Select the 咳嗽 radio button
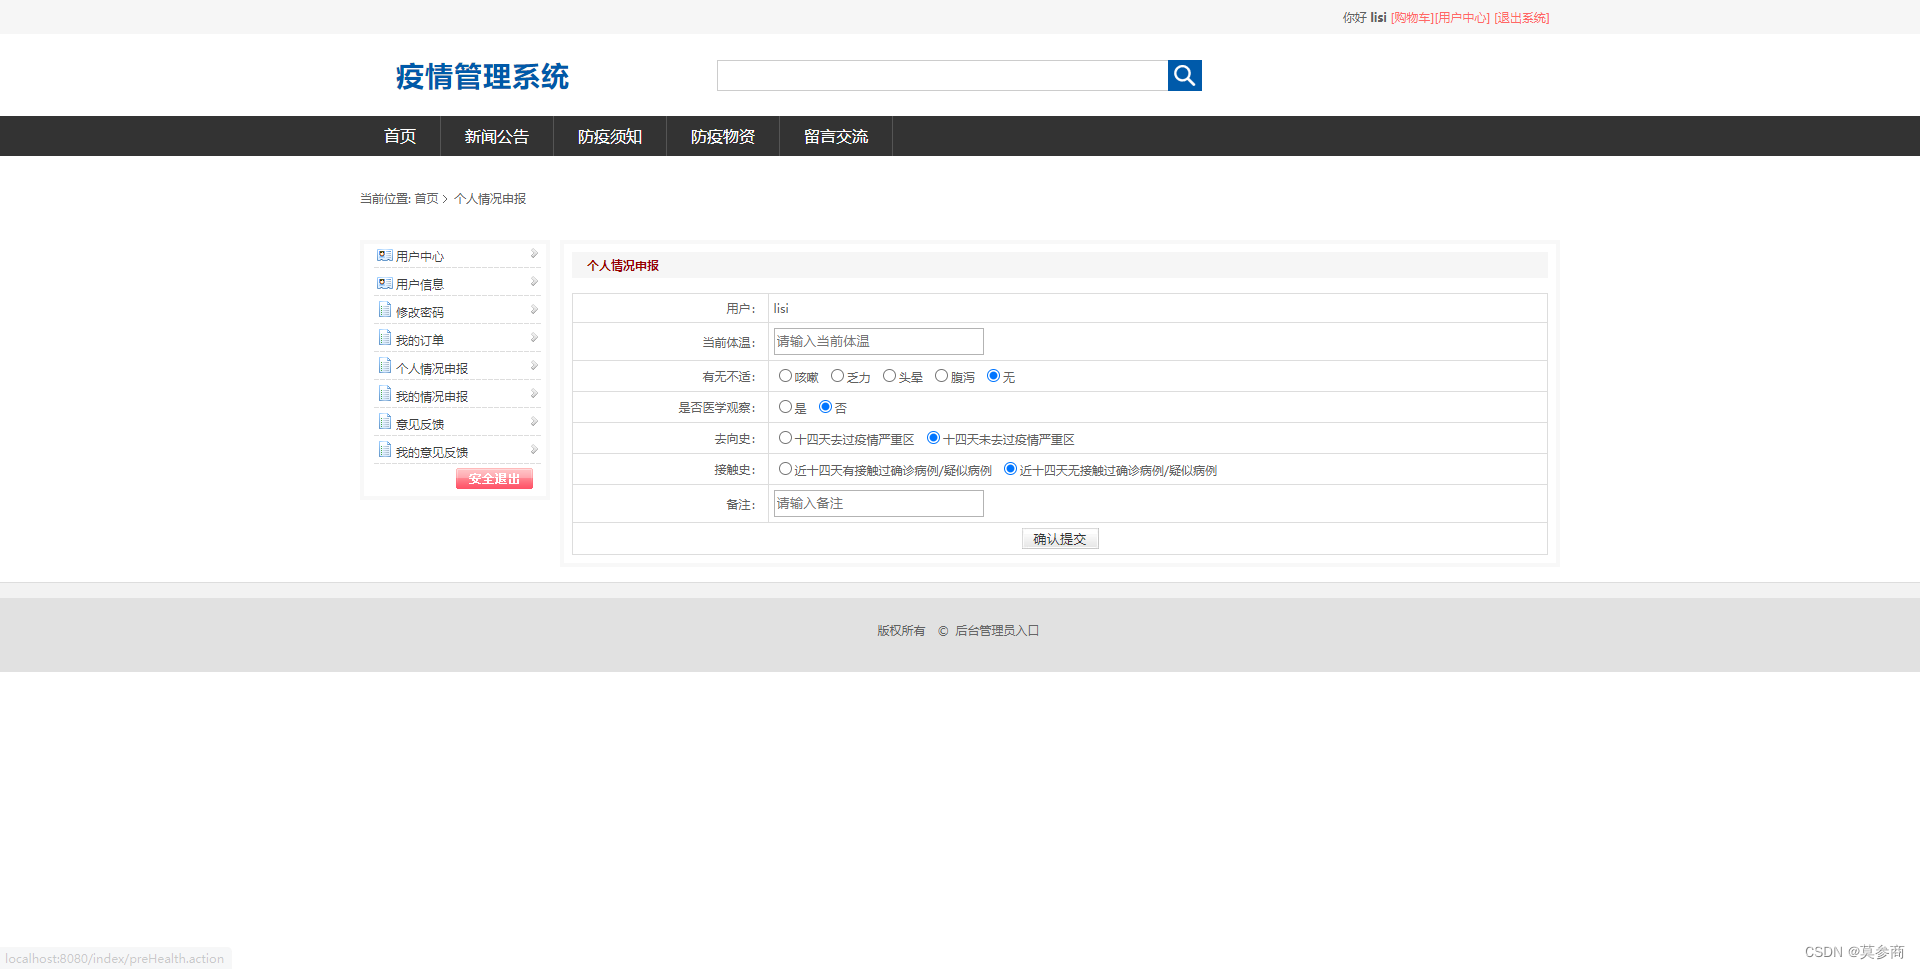 click(x=785, y=376)
